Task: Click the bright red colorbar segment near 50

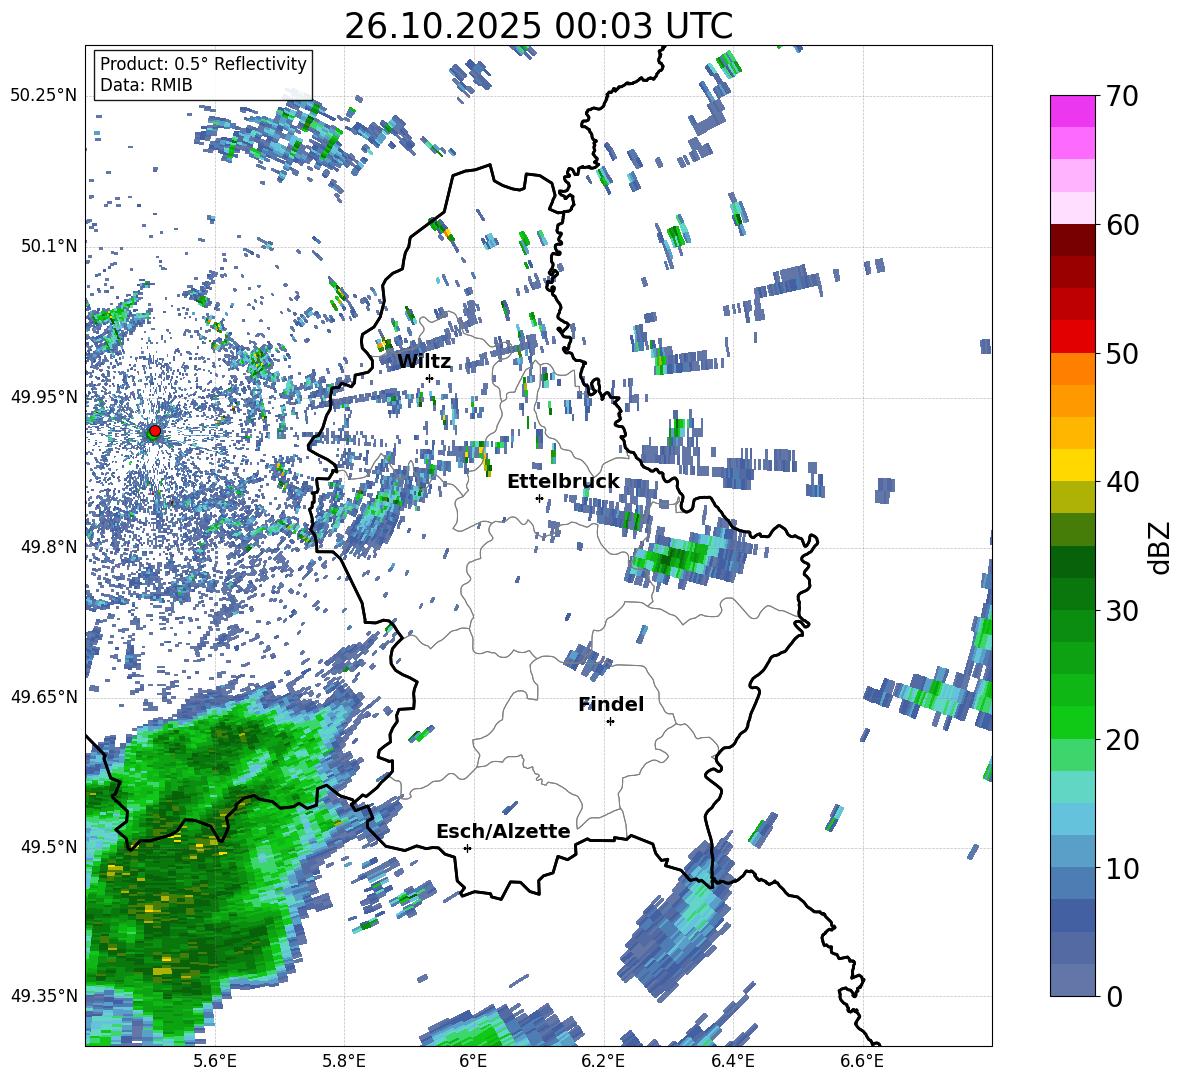Action: 1072,337
